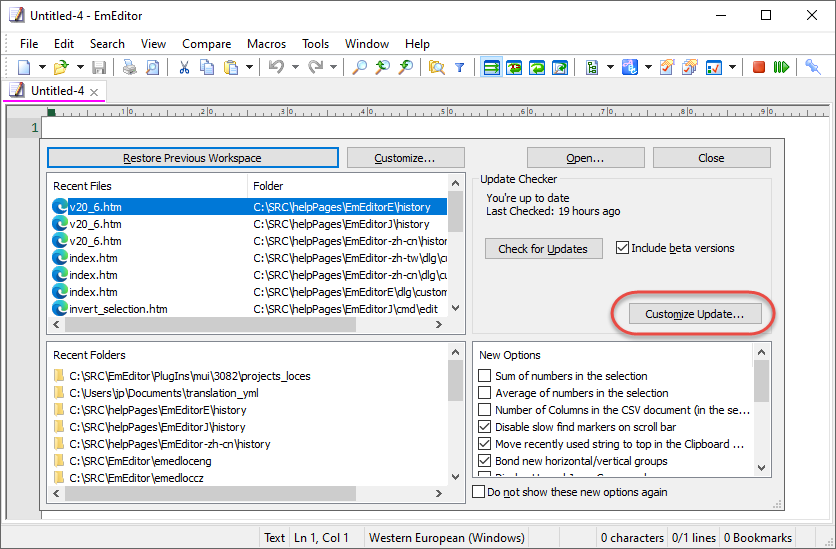Expand the Configurations dropdown arrow

(x=610, y=68)
